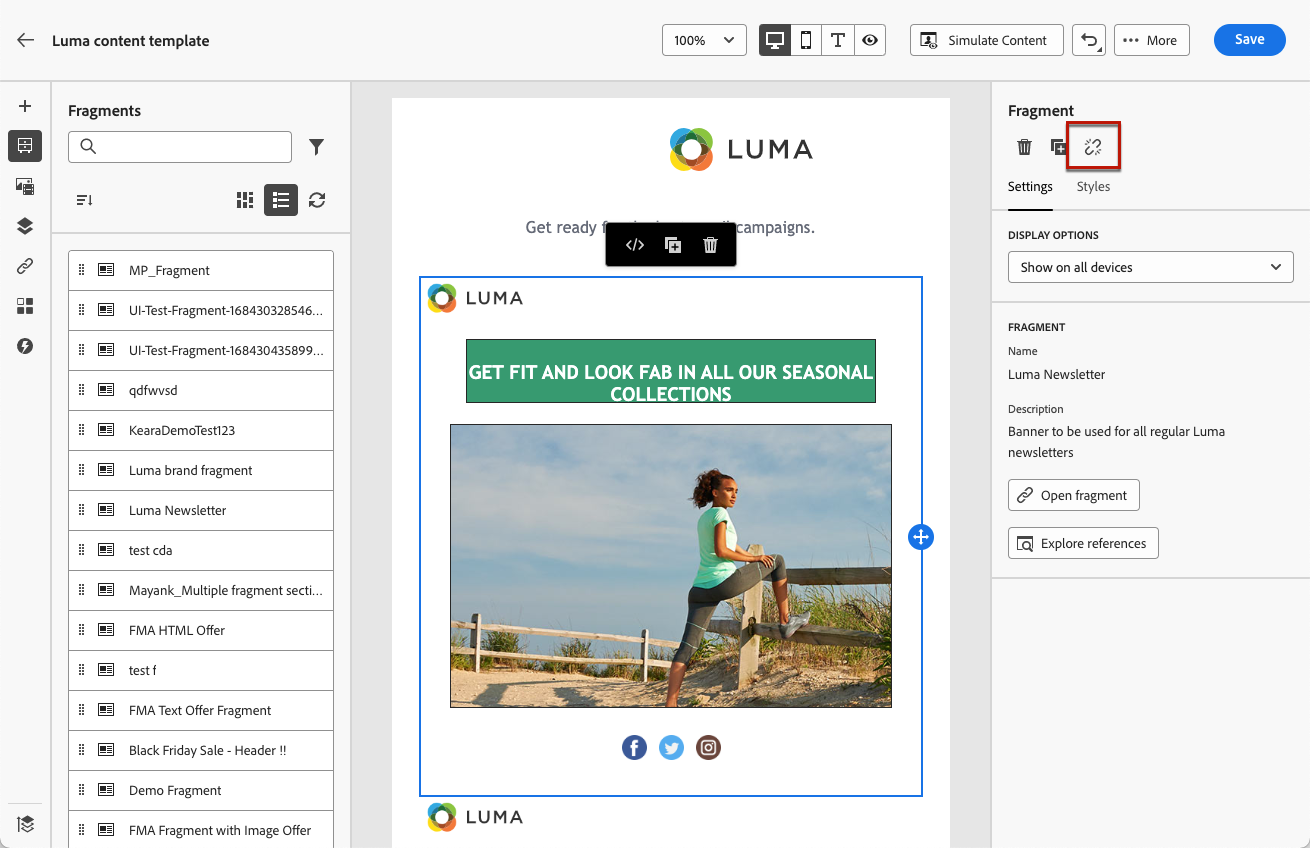Click the sort order icon
This screenshot has height=848, width=1310.
tap(85, 200)
